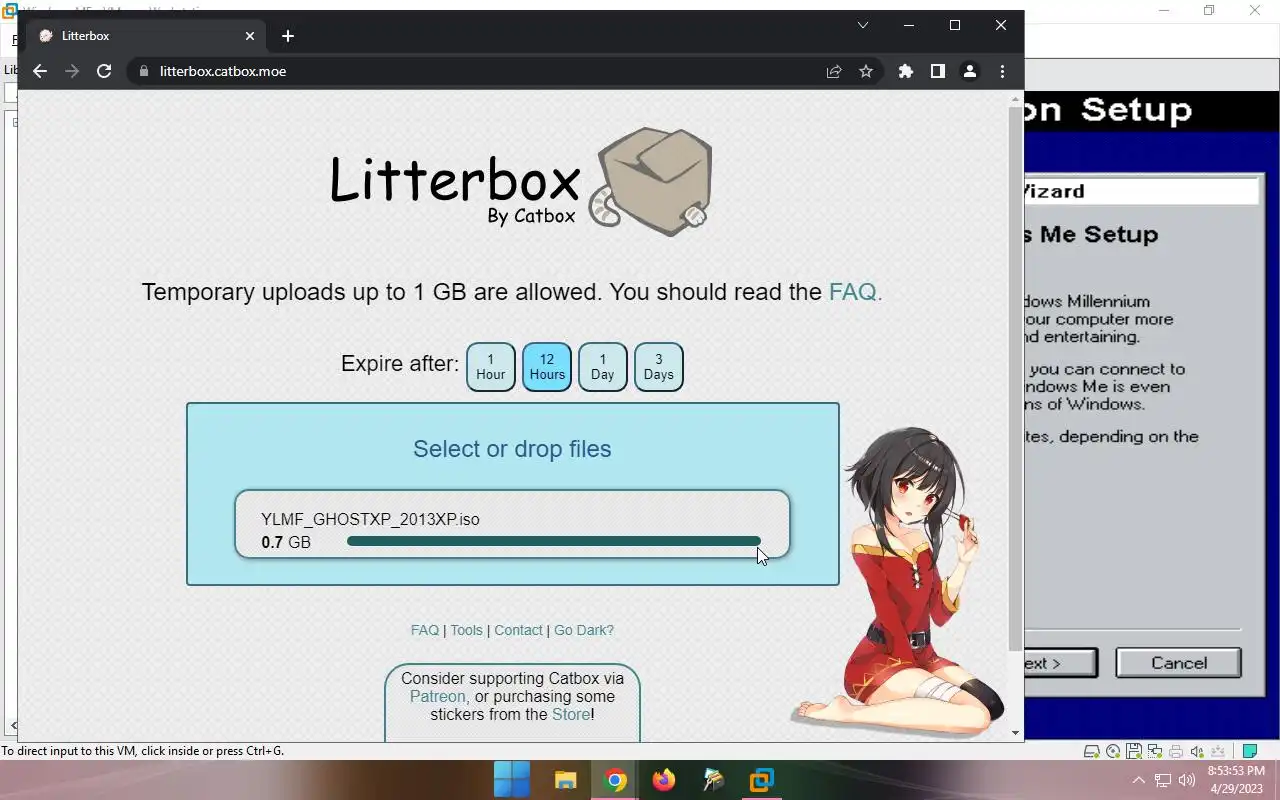Set expiry to 1 Hour
This screenshot has height=800, width=1280.
[491, 367]
